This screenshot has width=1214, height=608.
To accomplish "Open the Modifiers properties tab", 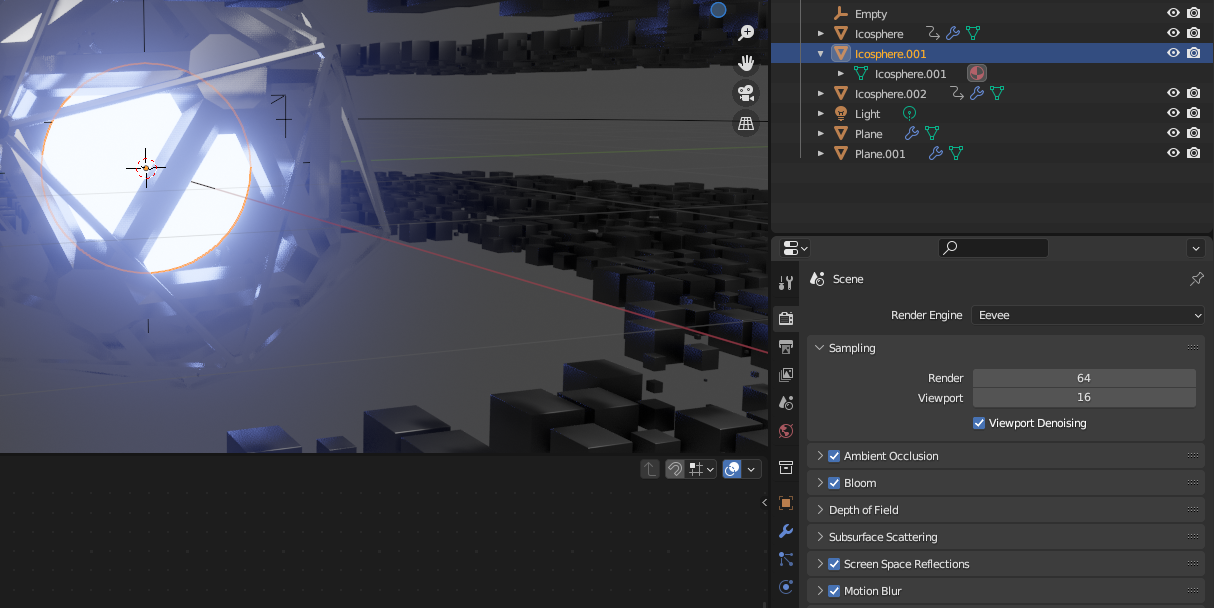I will point(786,531).
